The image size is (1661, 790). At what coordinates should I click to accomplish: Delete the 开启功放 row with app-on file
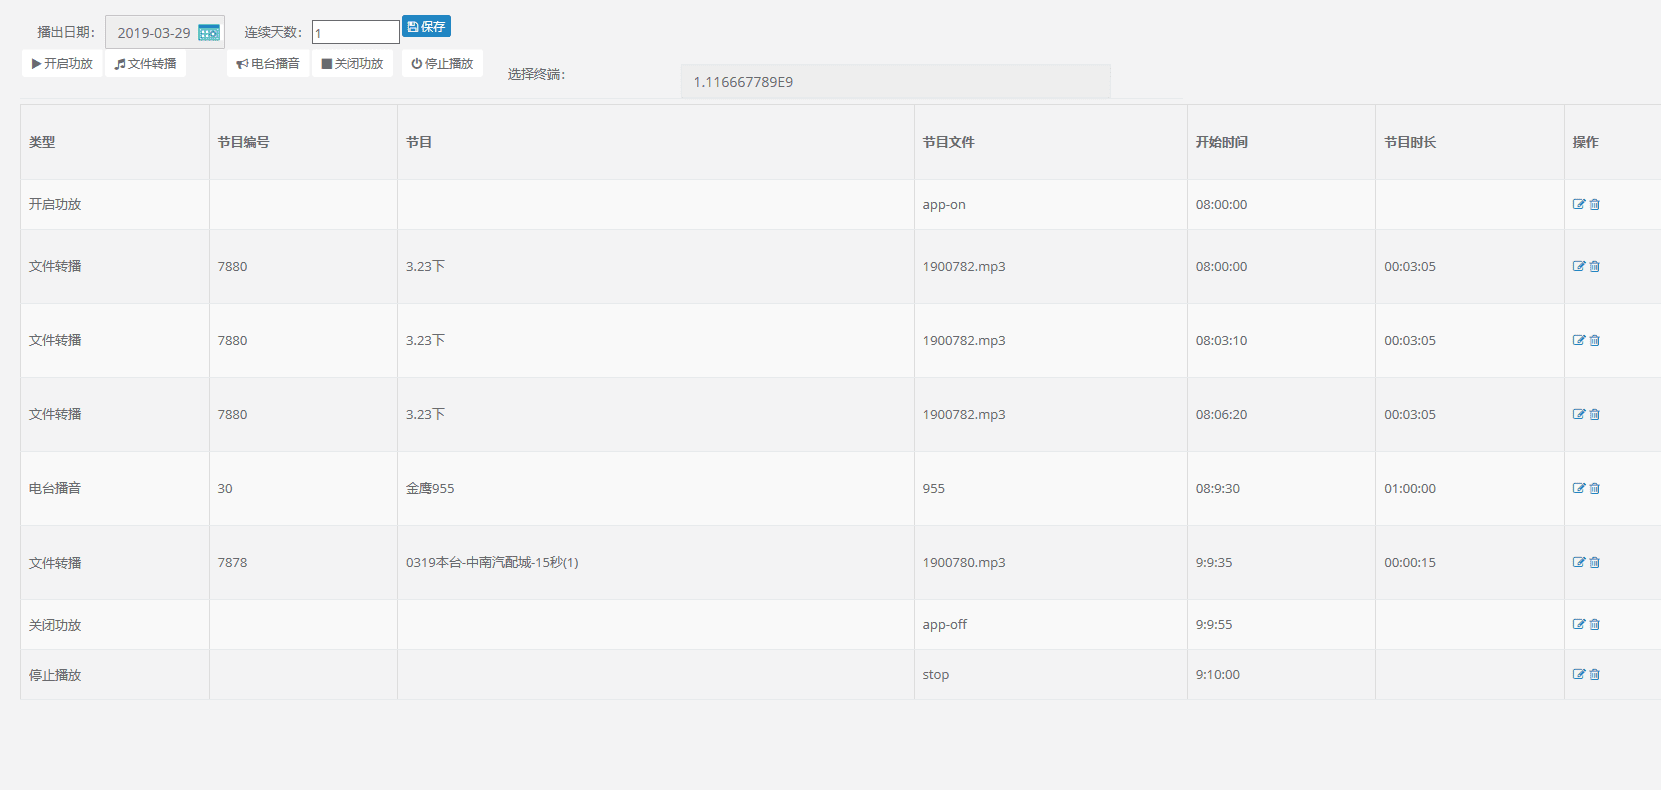pyautogui.click(x=1595, y=204)
